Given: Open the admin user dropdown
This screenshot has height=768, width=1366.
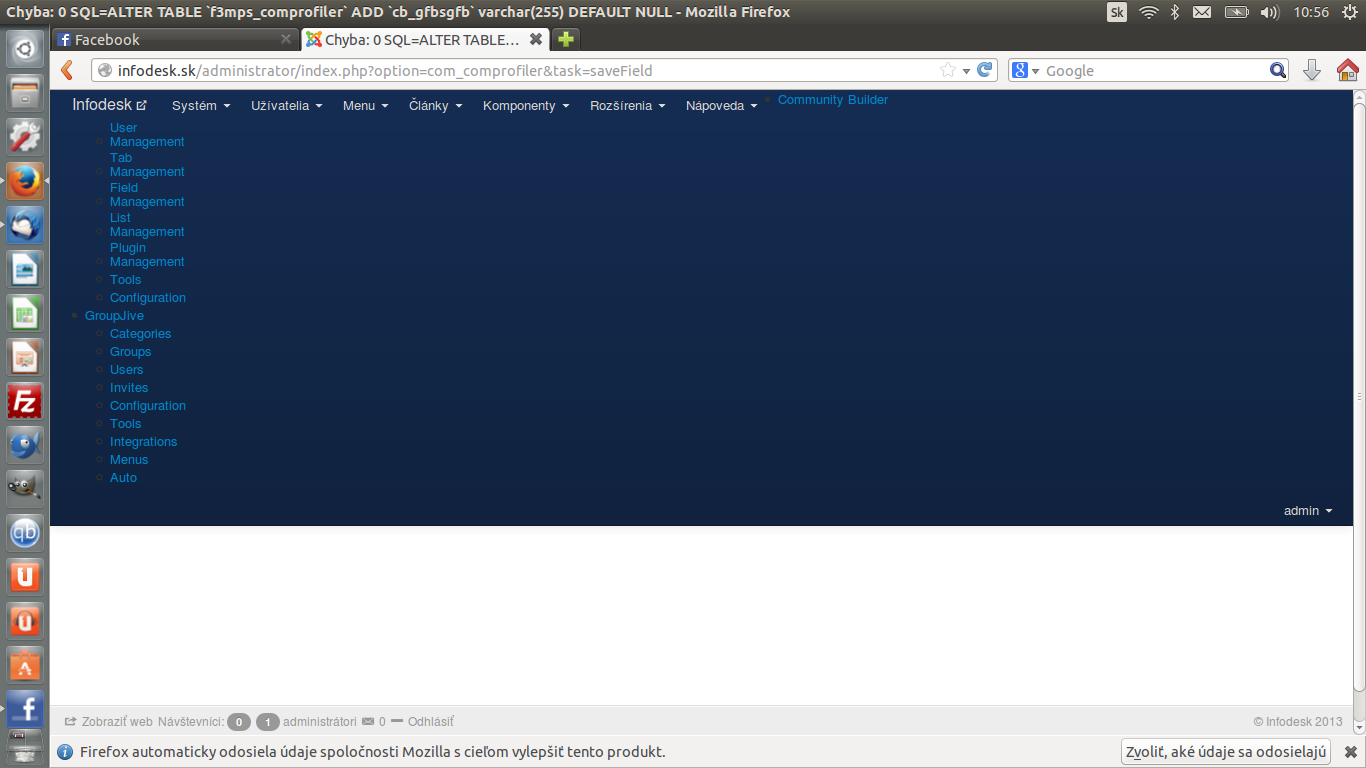Looking at the screenshot, I should 1308,511.
